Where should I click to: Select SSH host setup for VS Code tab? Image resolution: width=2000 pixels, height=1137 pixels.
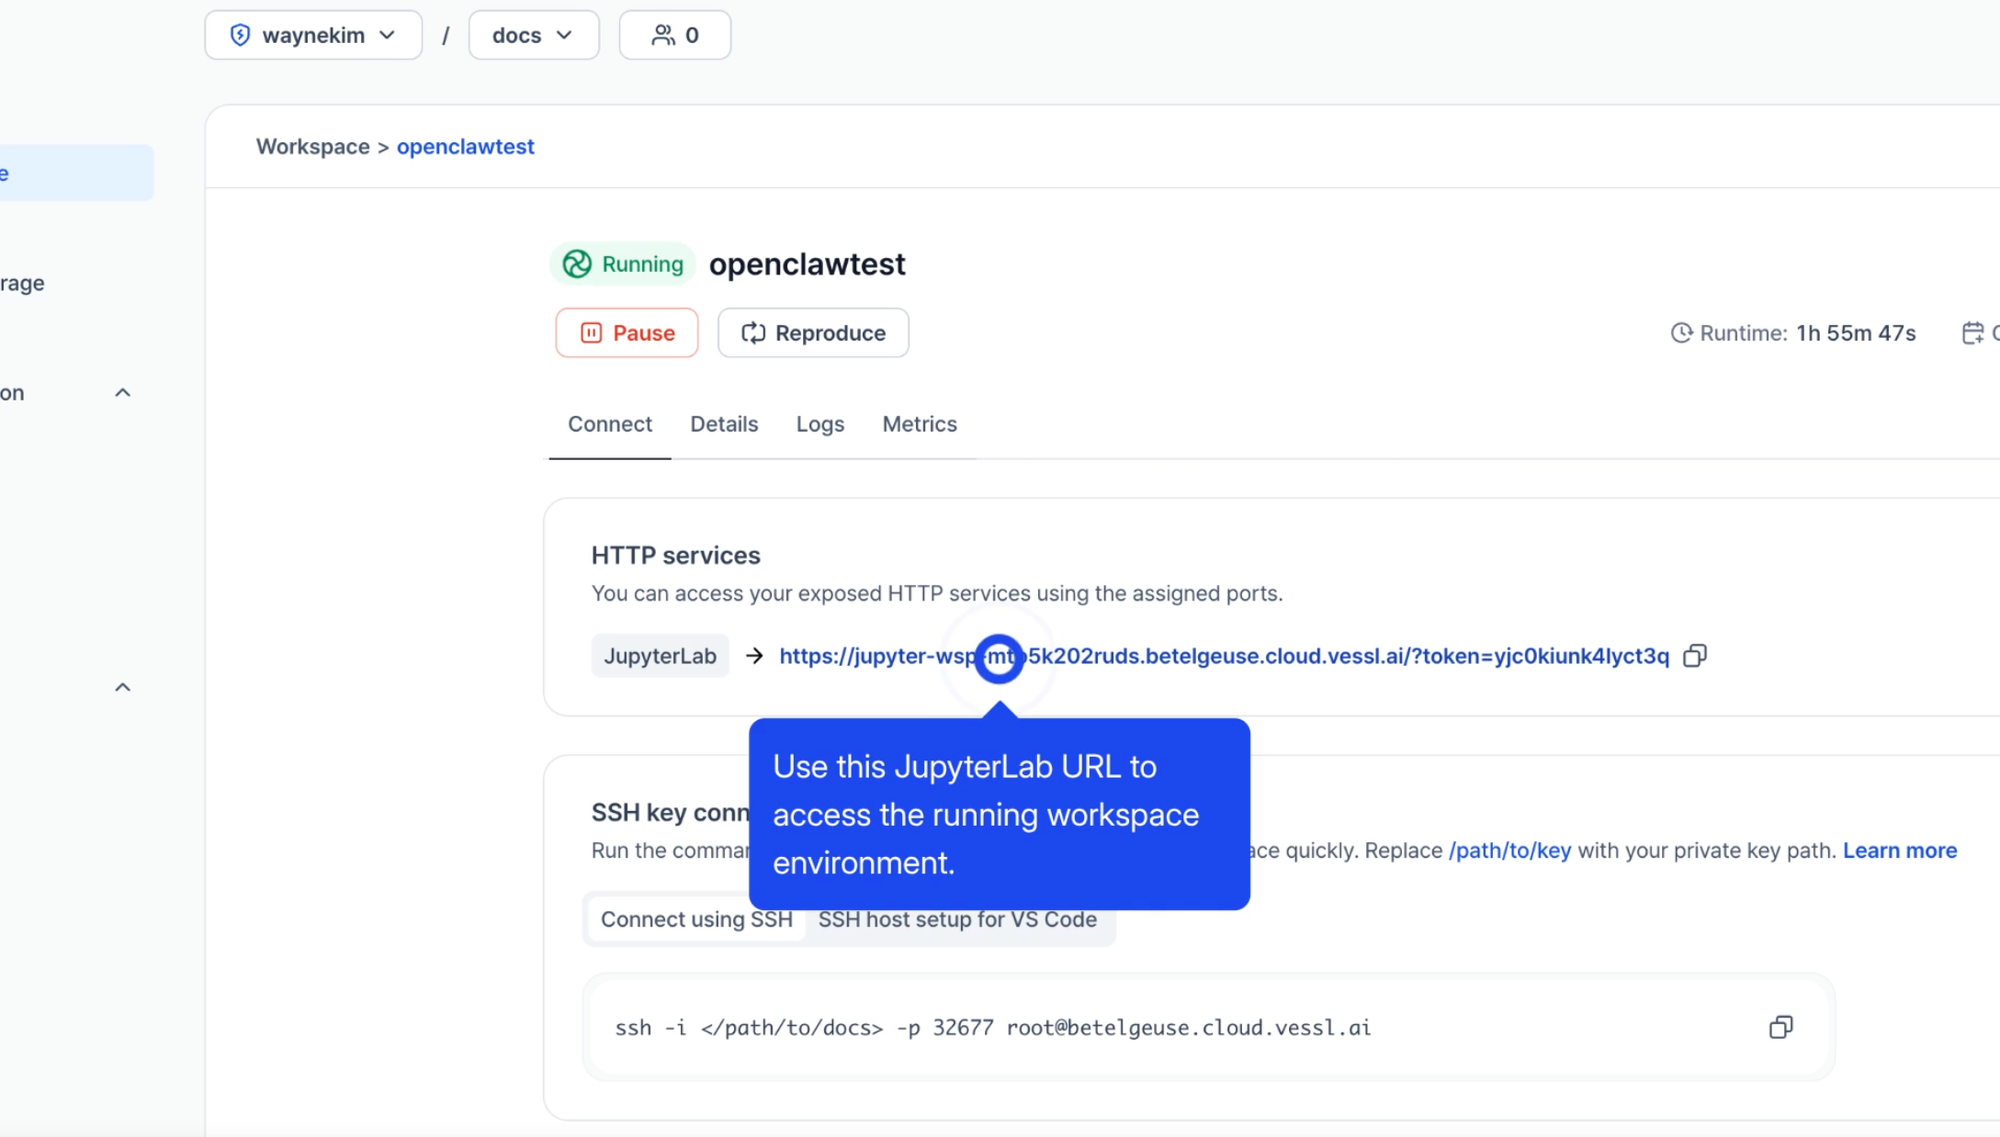957,919
